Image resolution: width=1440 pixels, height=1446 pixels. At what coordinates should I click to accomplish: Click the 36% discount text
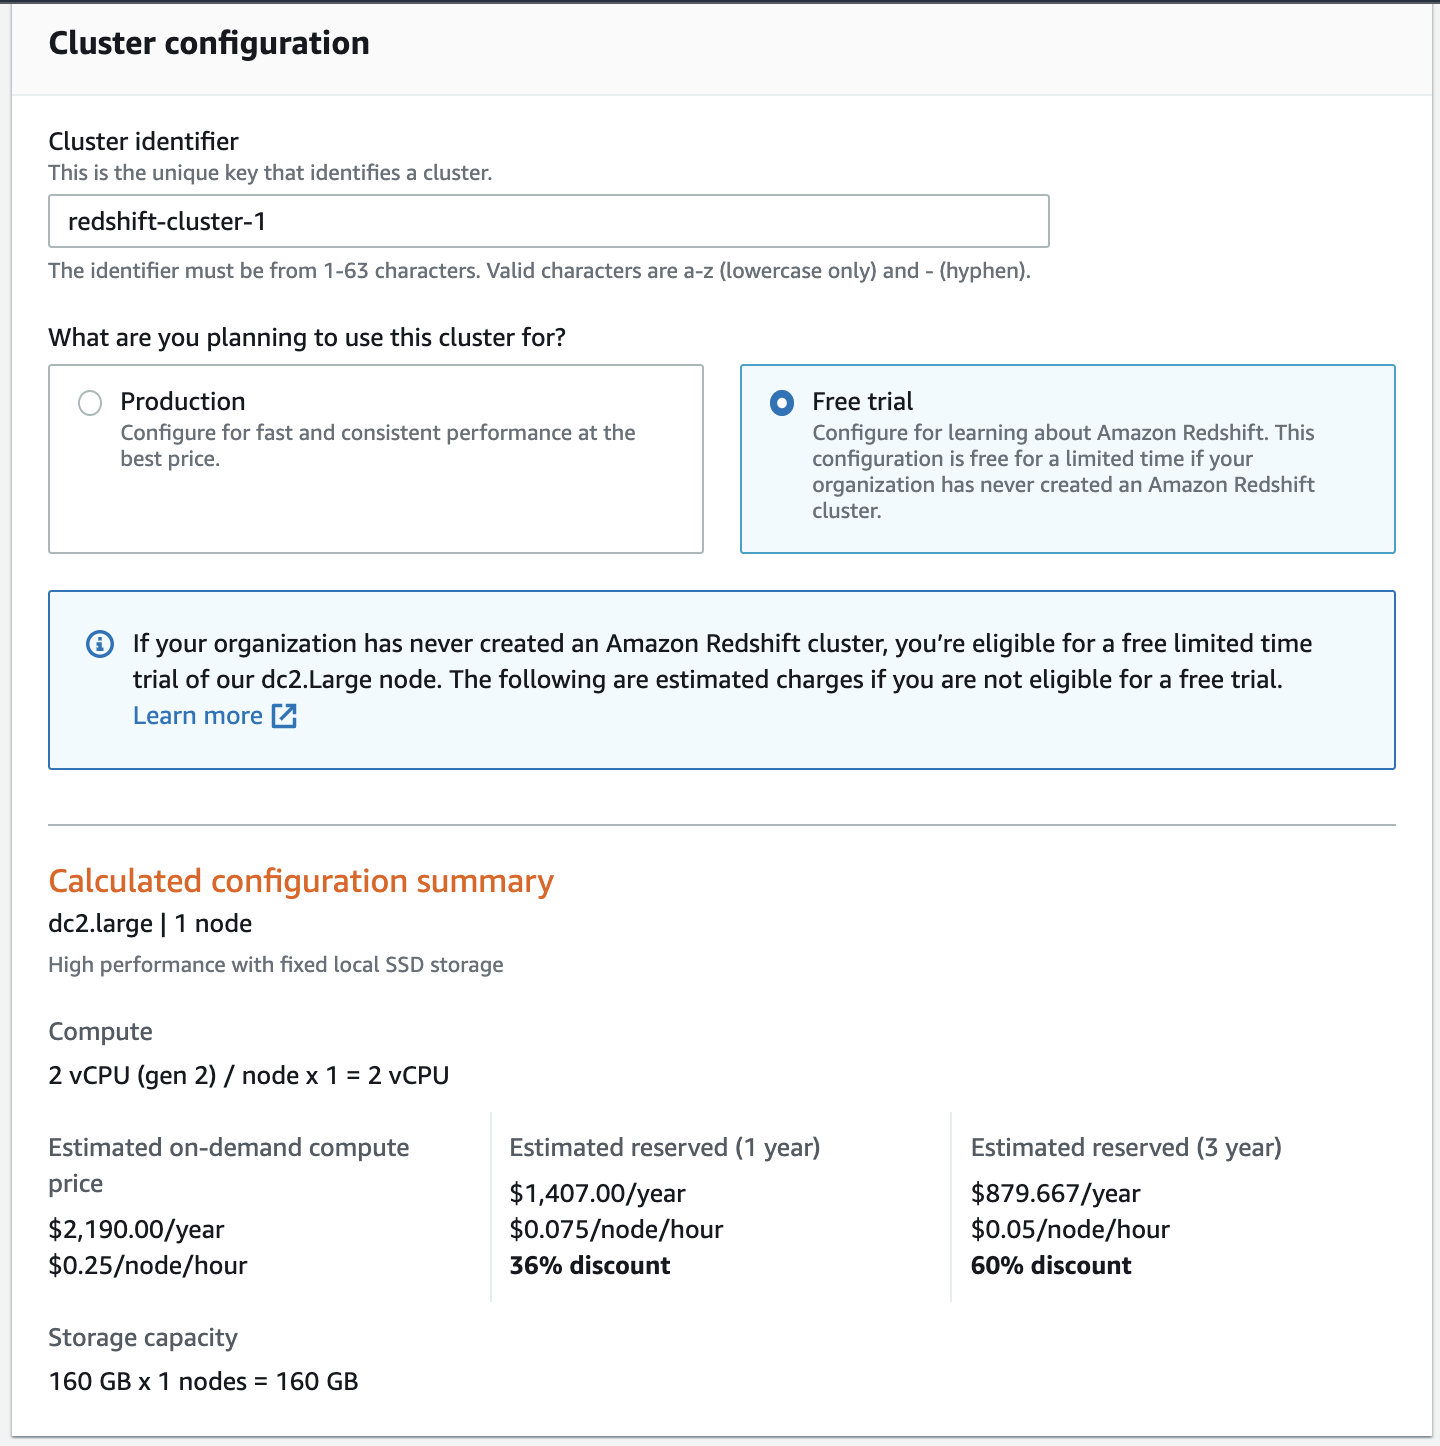588,1265
